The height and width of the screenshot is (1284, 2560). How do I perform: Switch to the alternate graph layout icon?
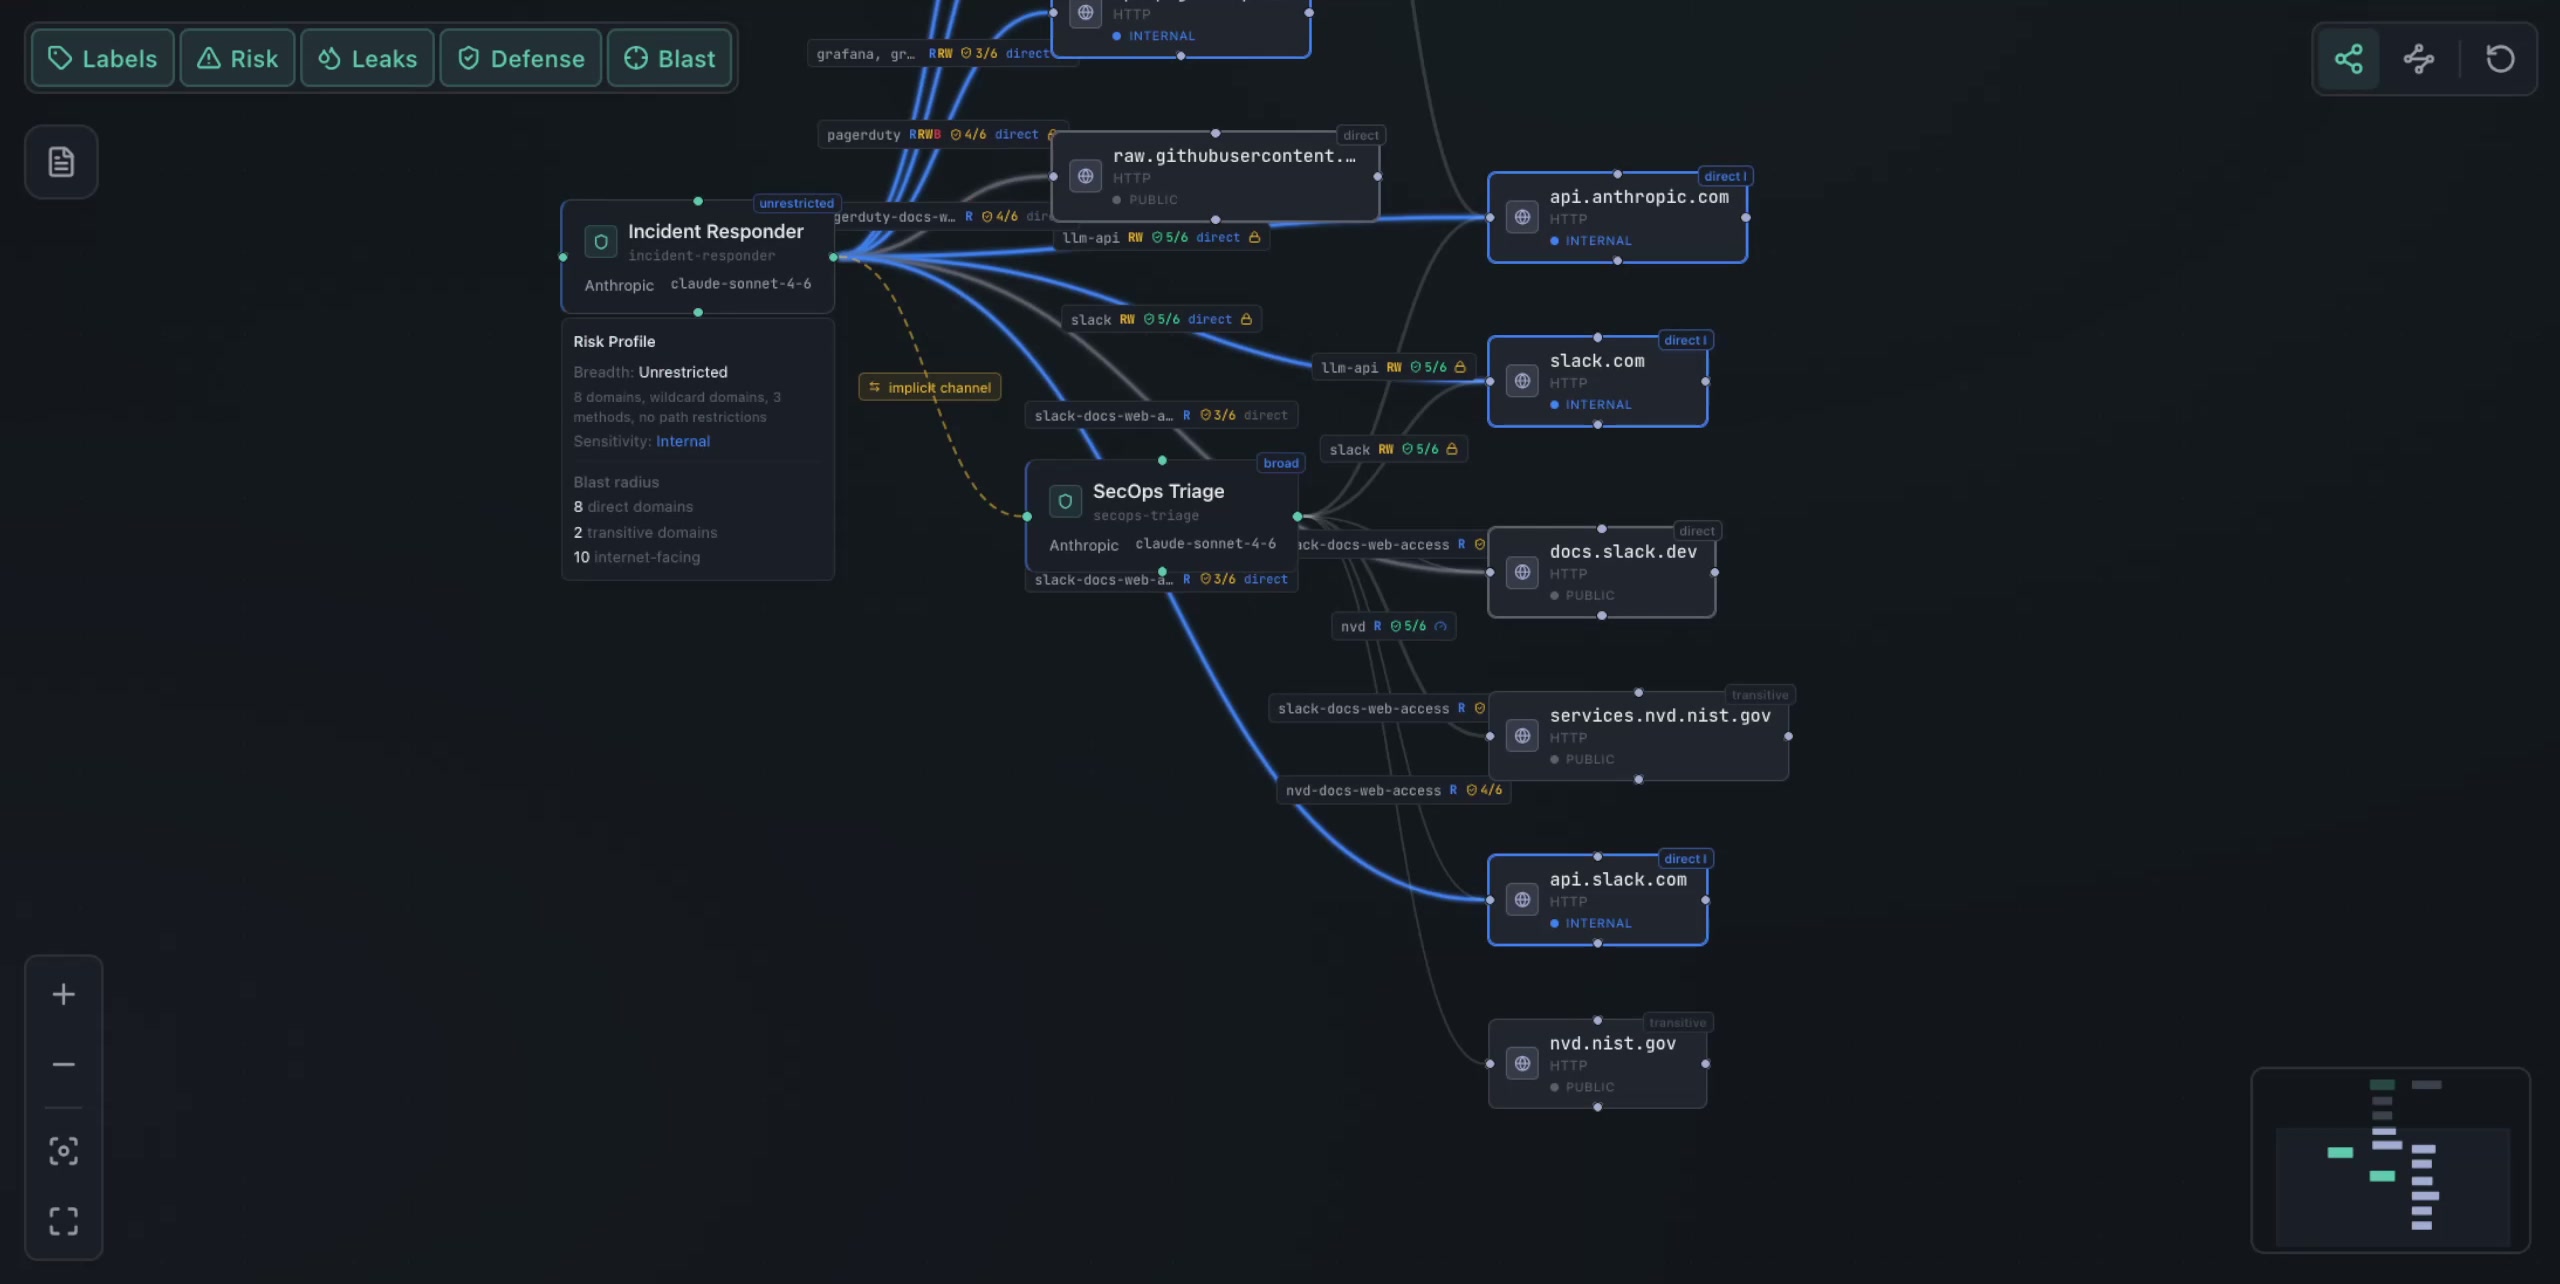coord(2418,58)
